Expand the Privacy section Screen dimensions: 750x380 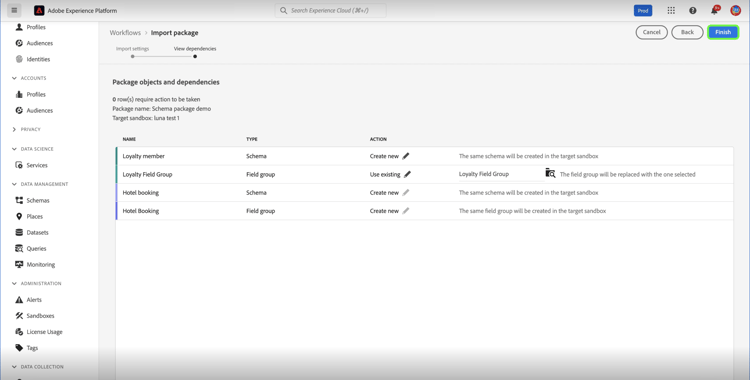click(14, 129)
